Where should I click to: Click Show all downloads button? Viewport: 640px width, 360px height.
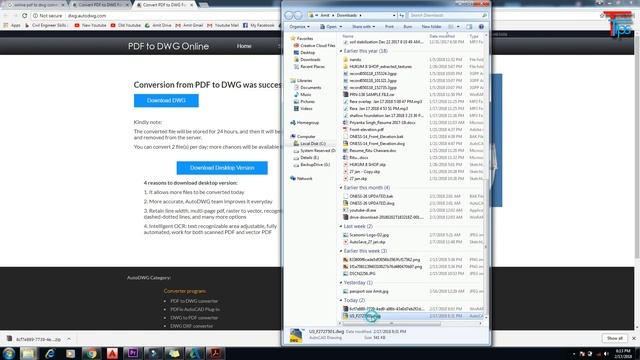615,338
